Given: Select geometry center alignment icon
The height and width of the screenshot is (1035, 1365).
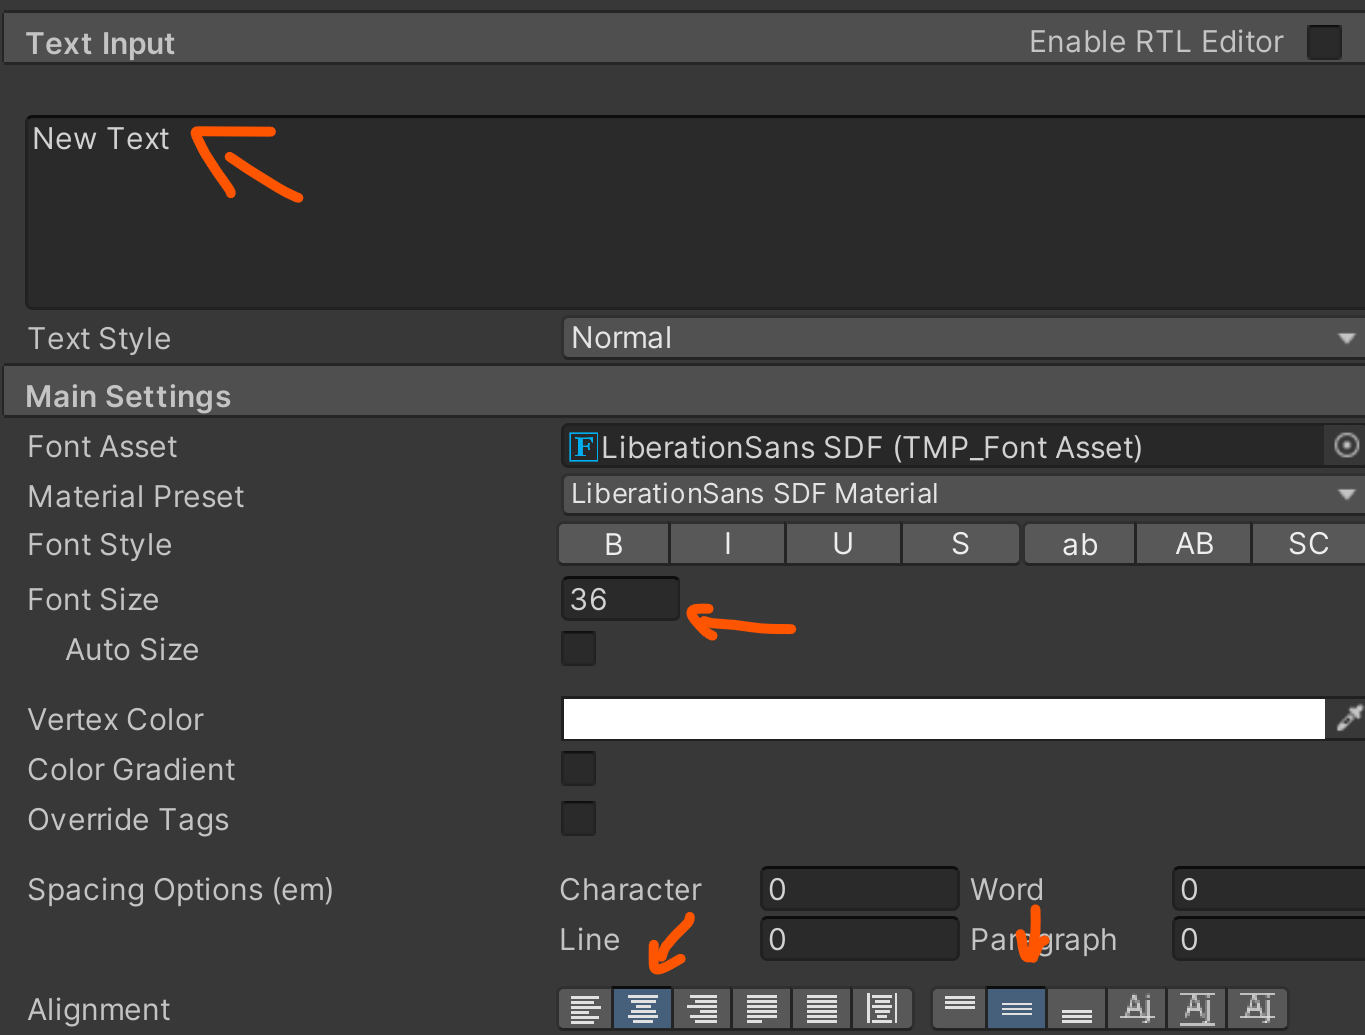Looking at the screenshot, I should coord(881,1008).
